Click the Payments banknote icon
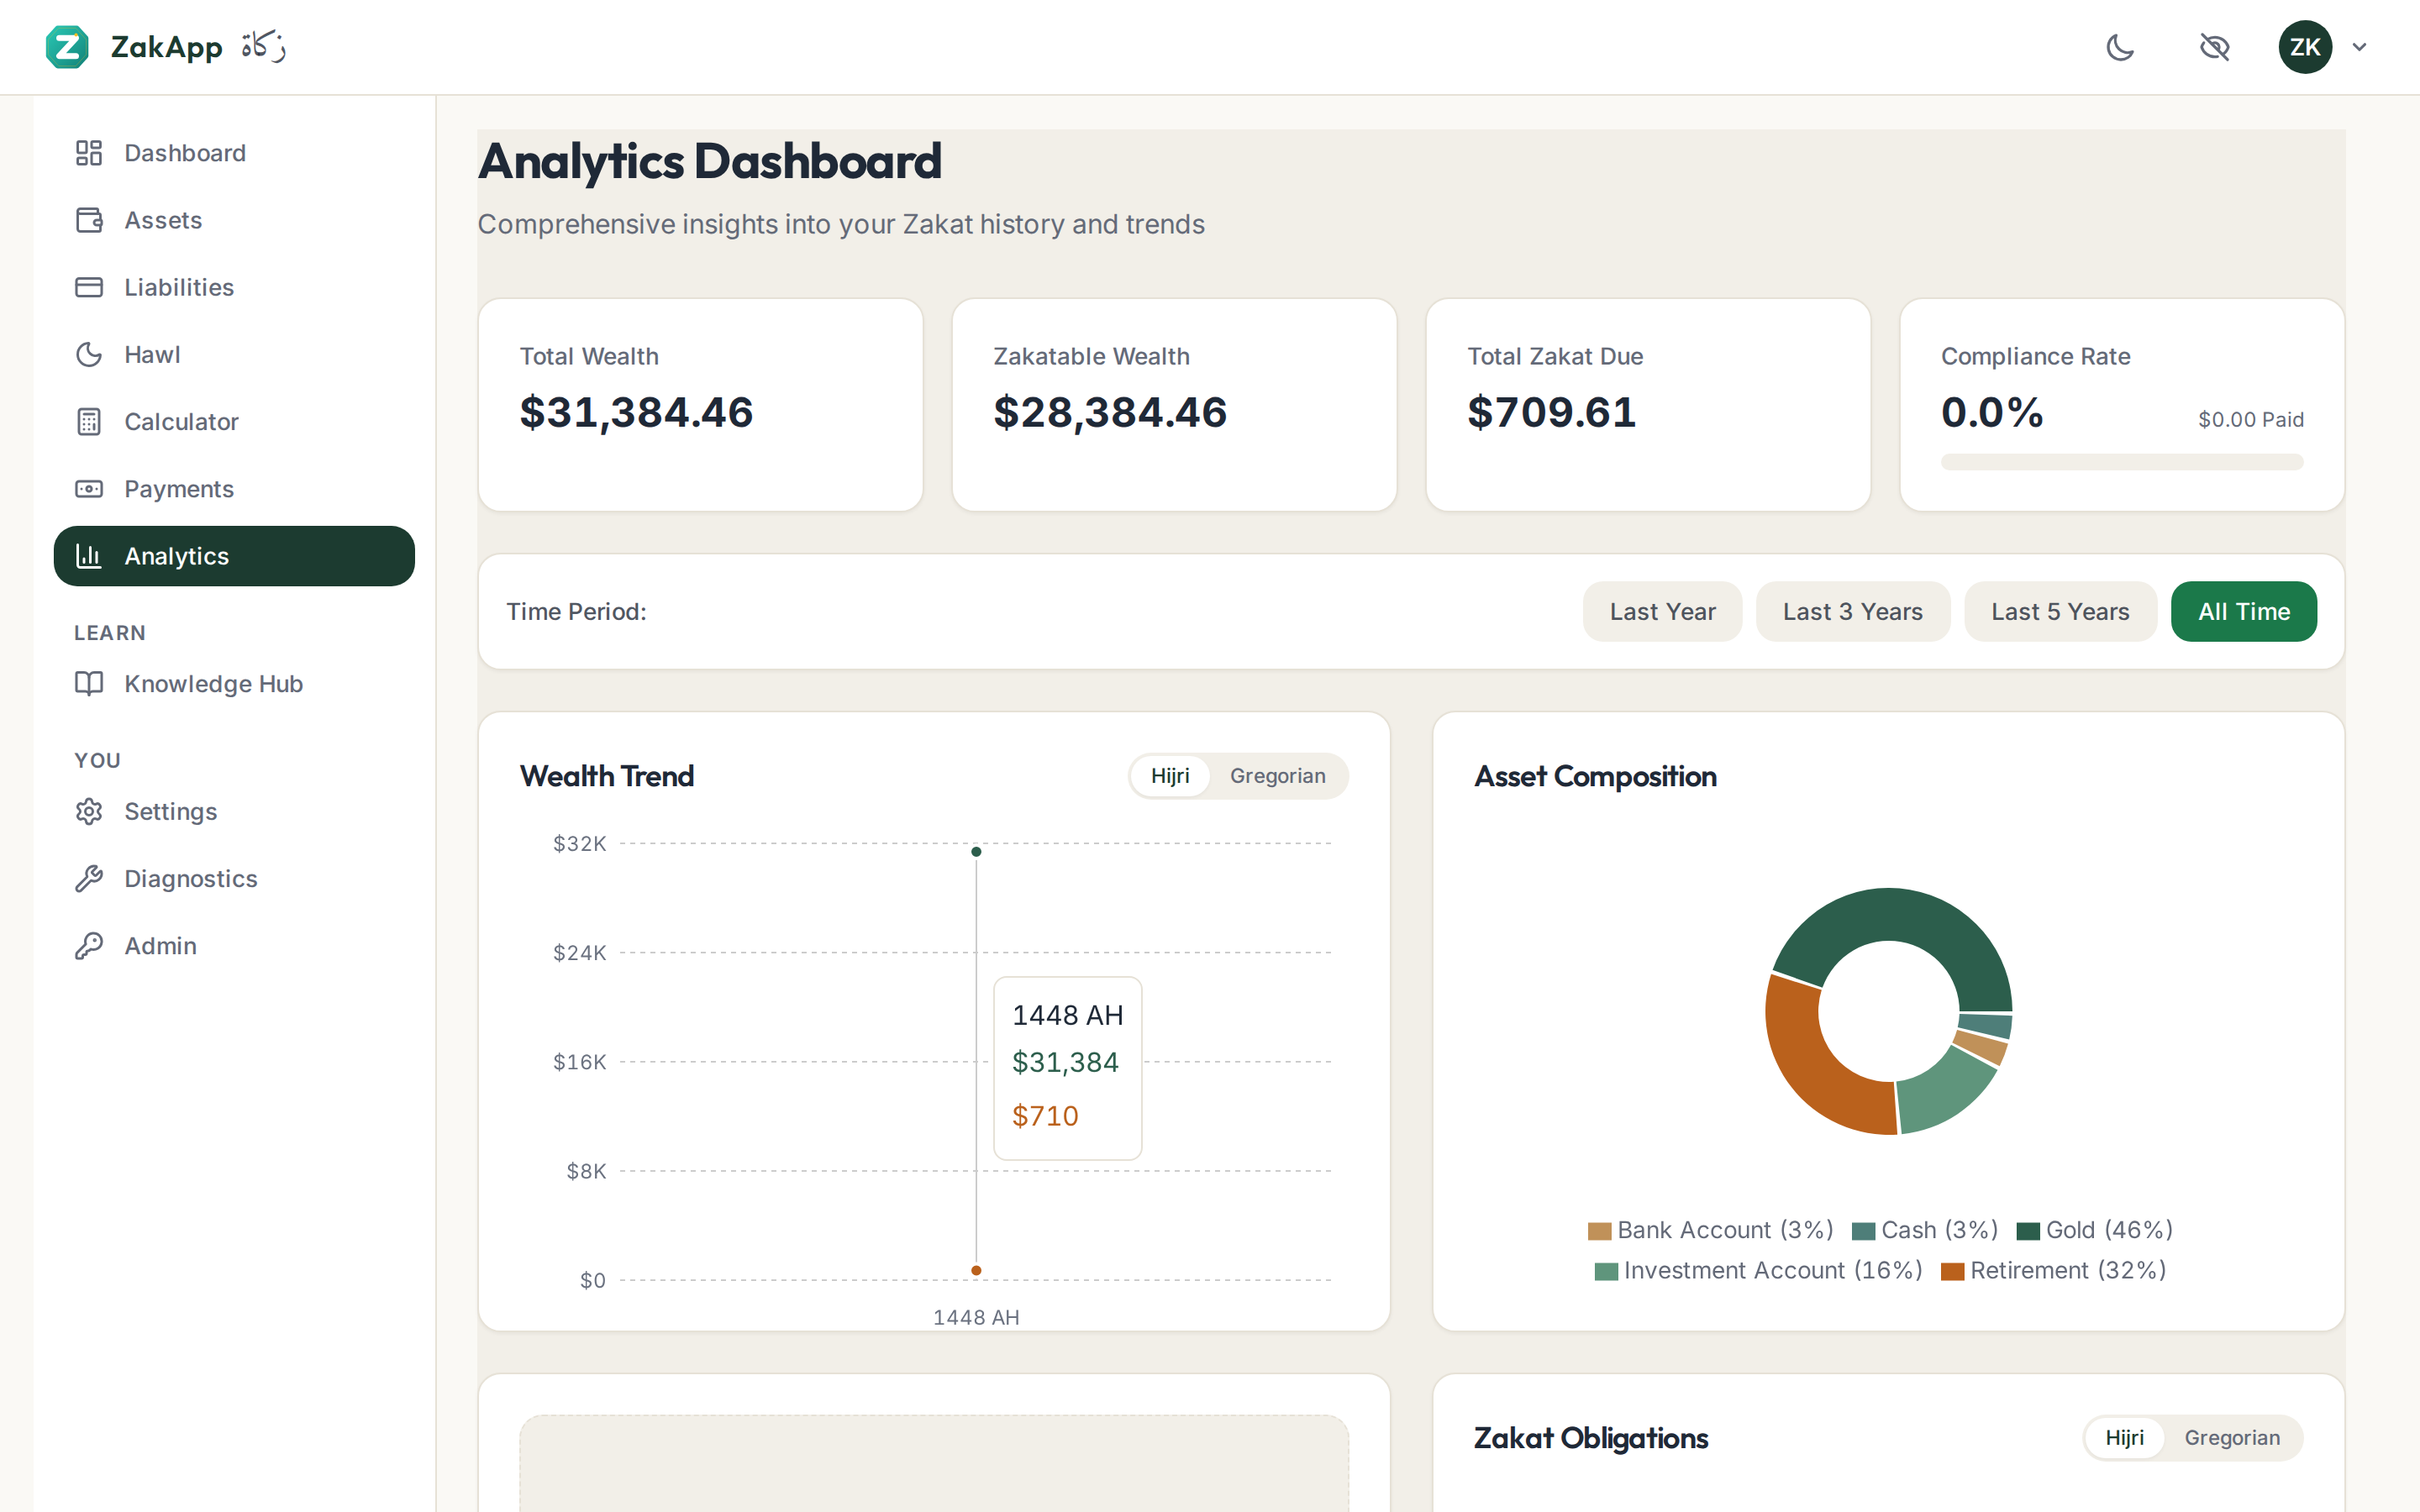The height and width of the screenshot is (1512, 2420). pos(89,489)
